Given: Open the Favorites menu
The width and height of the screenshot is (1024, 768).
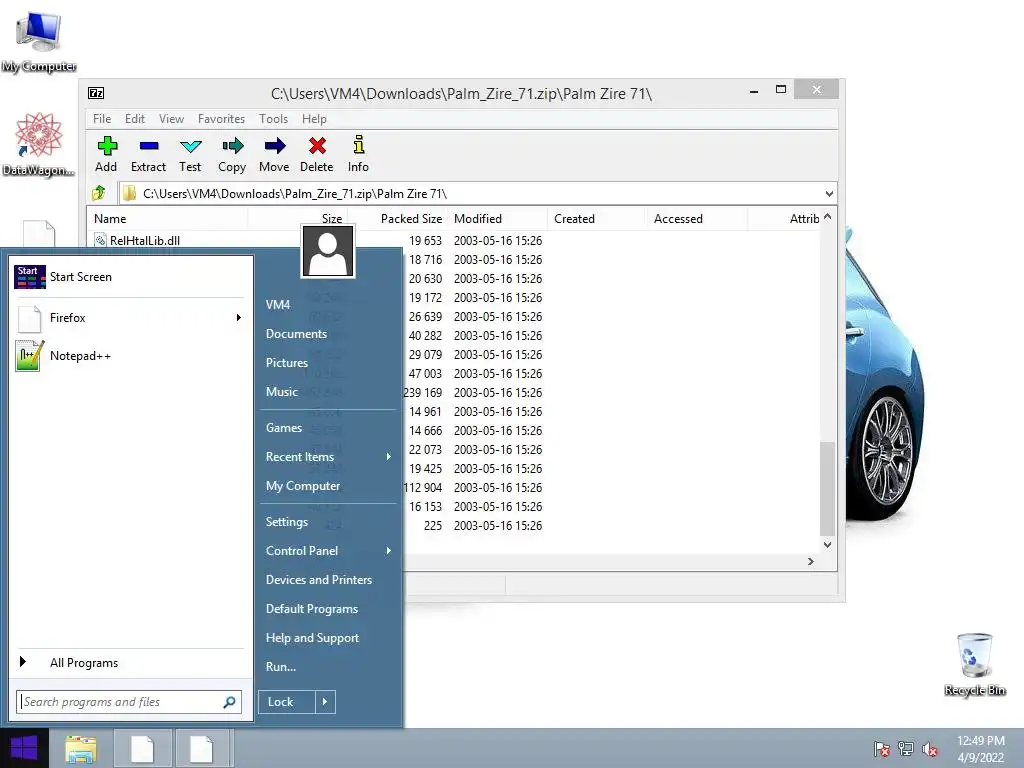Looking at the screenshot, I should pos(221,119).
